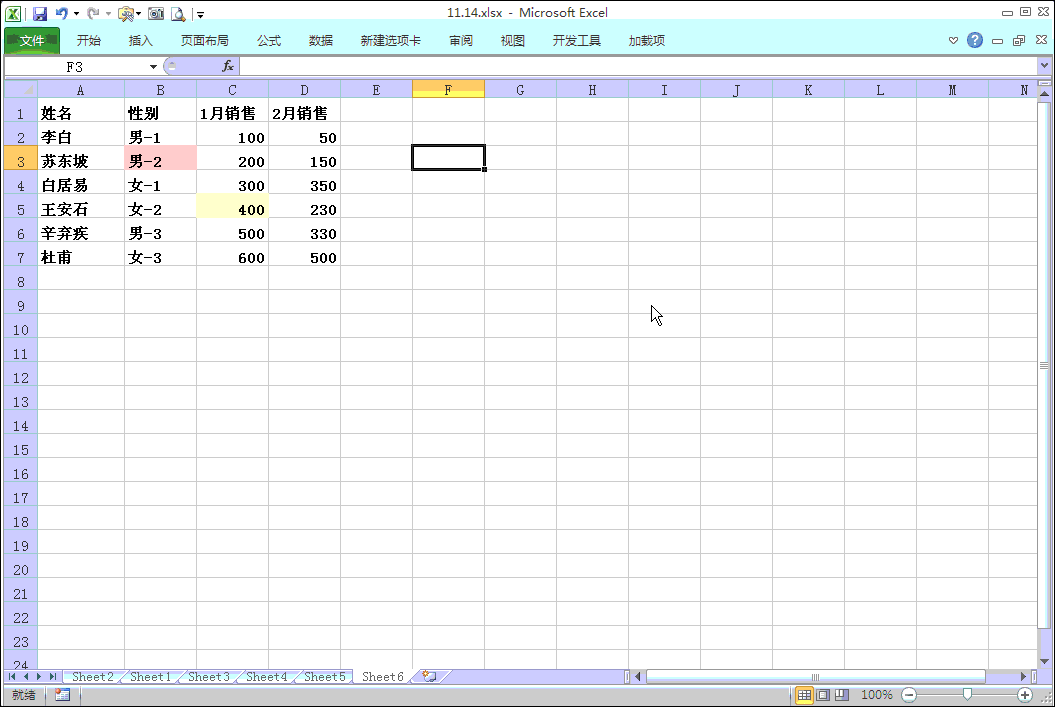
Task: Click the Redo arrow icon
Action: click(x=93, y=13)
